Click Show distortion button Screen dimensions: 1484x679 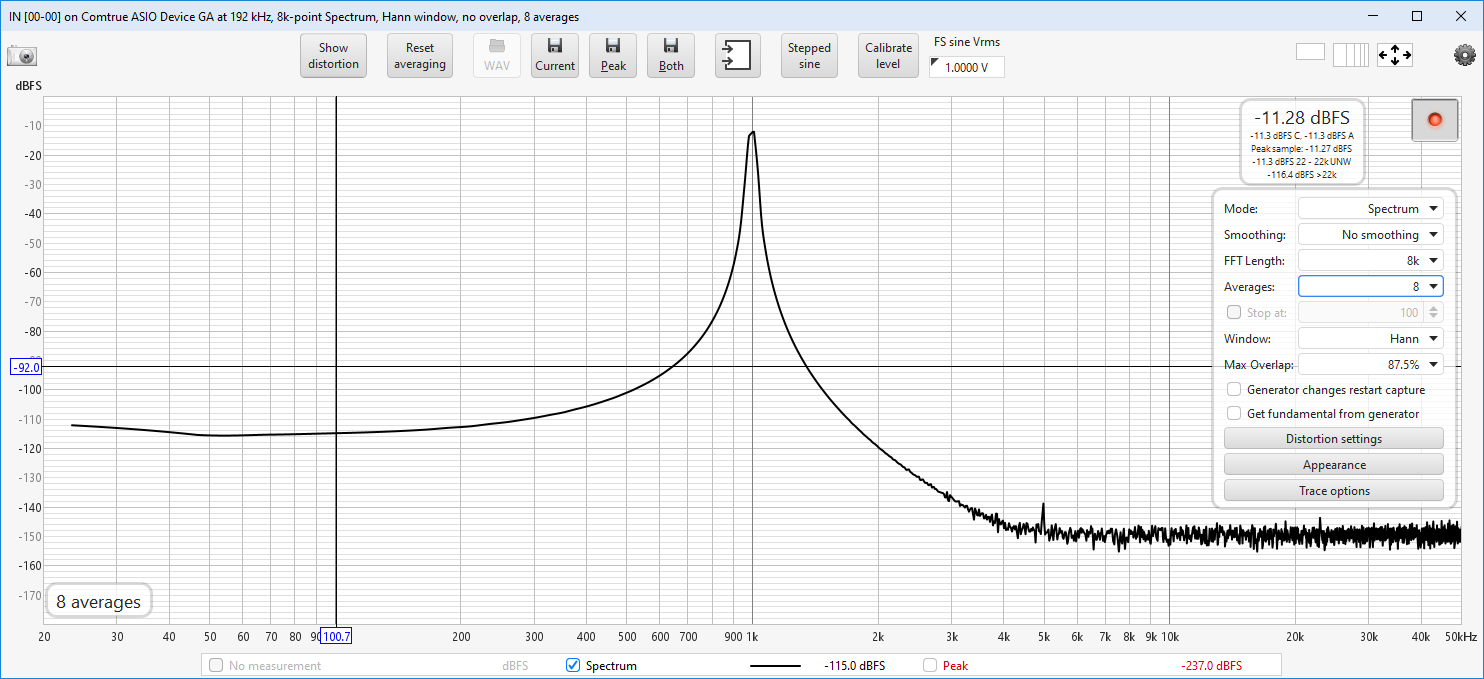(333, 56)
